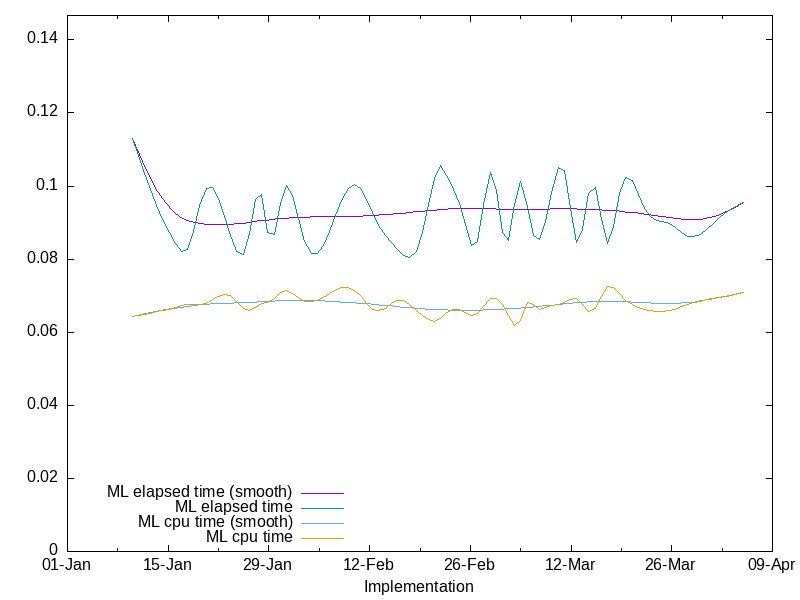Click the 'Implementation' x-axis title
Screen dimensions: 800x600
418,586
